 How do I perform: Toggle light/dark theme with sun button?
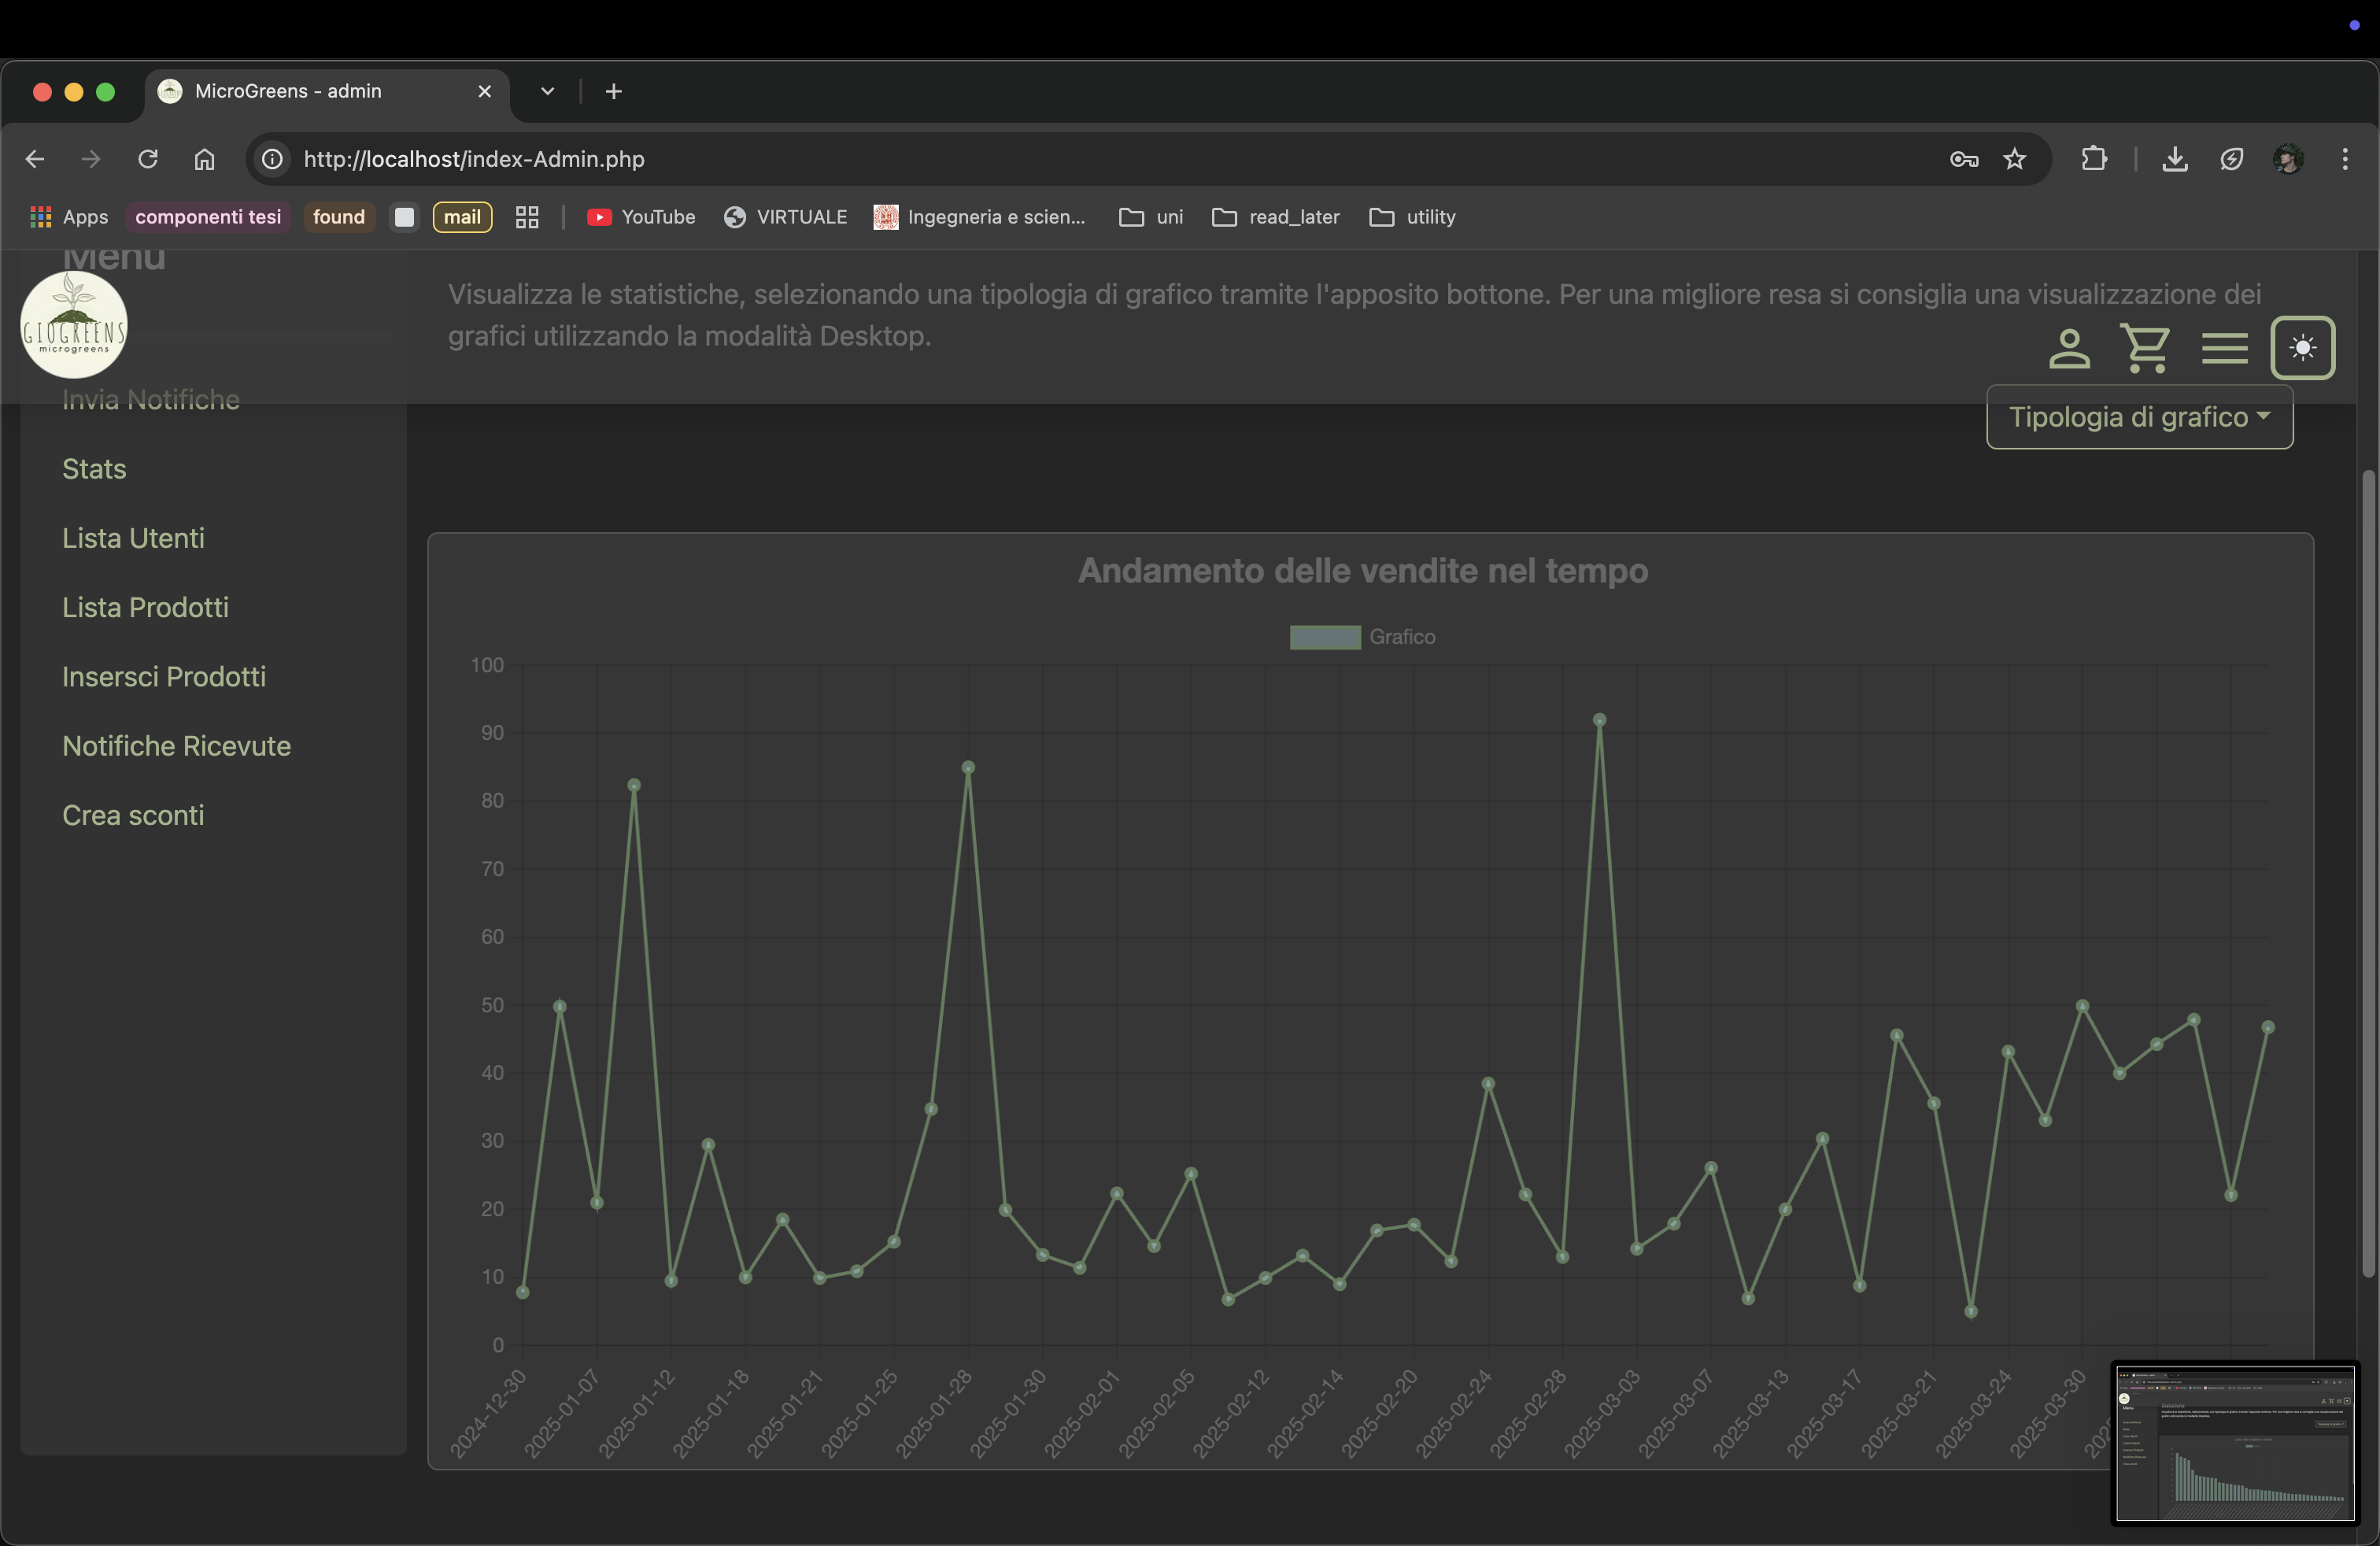[x=2302, y=348]
